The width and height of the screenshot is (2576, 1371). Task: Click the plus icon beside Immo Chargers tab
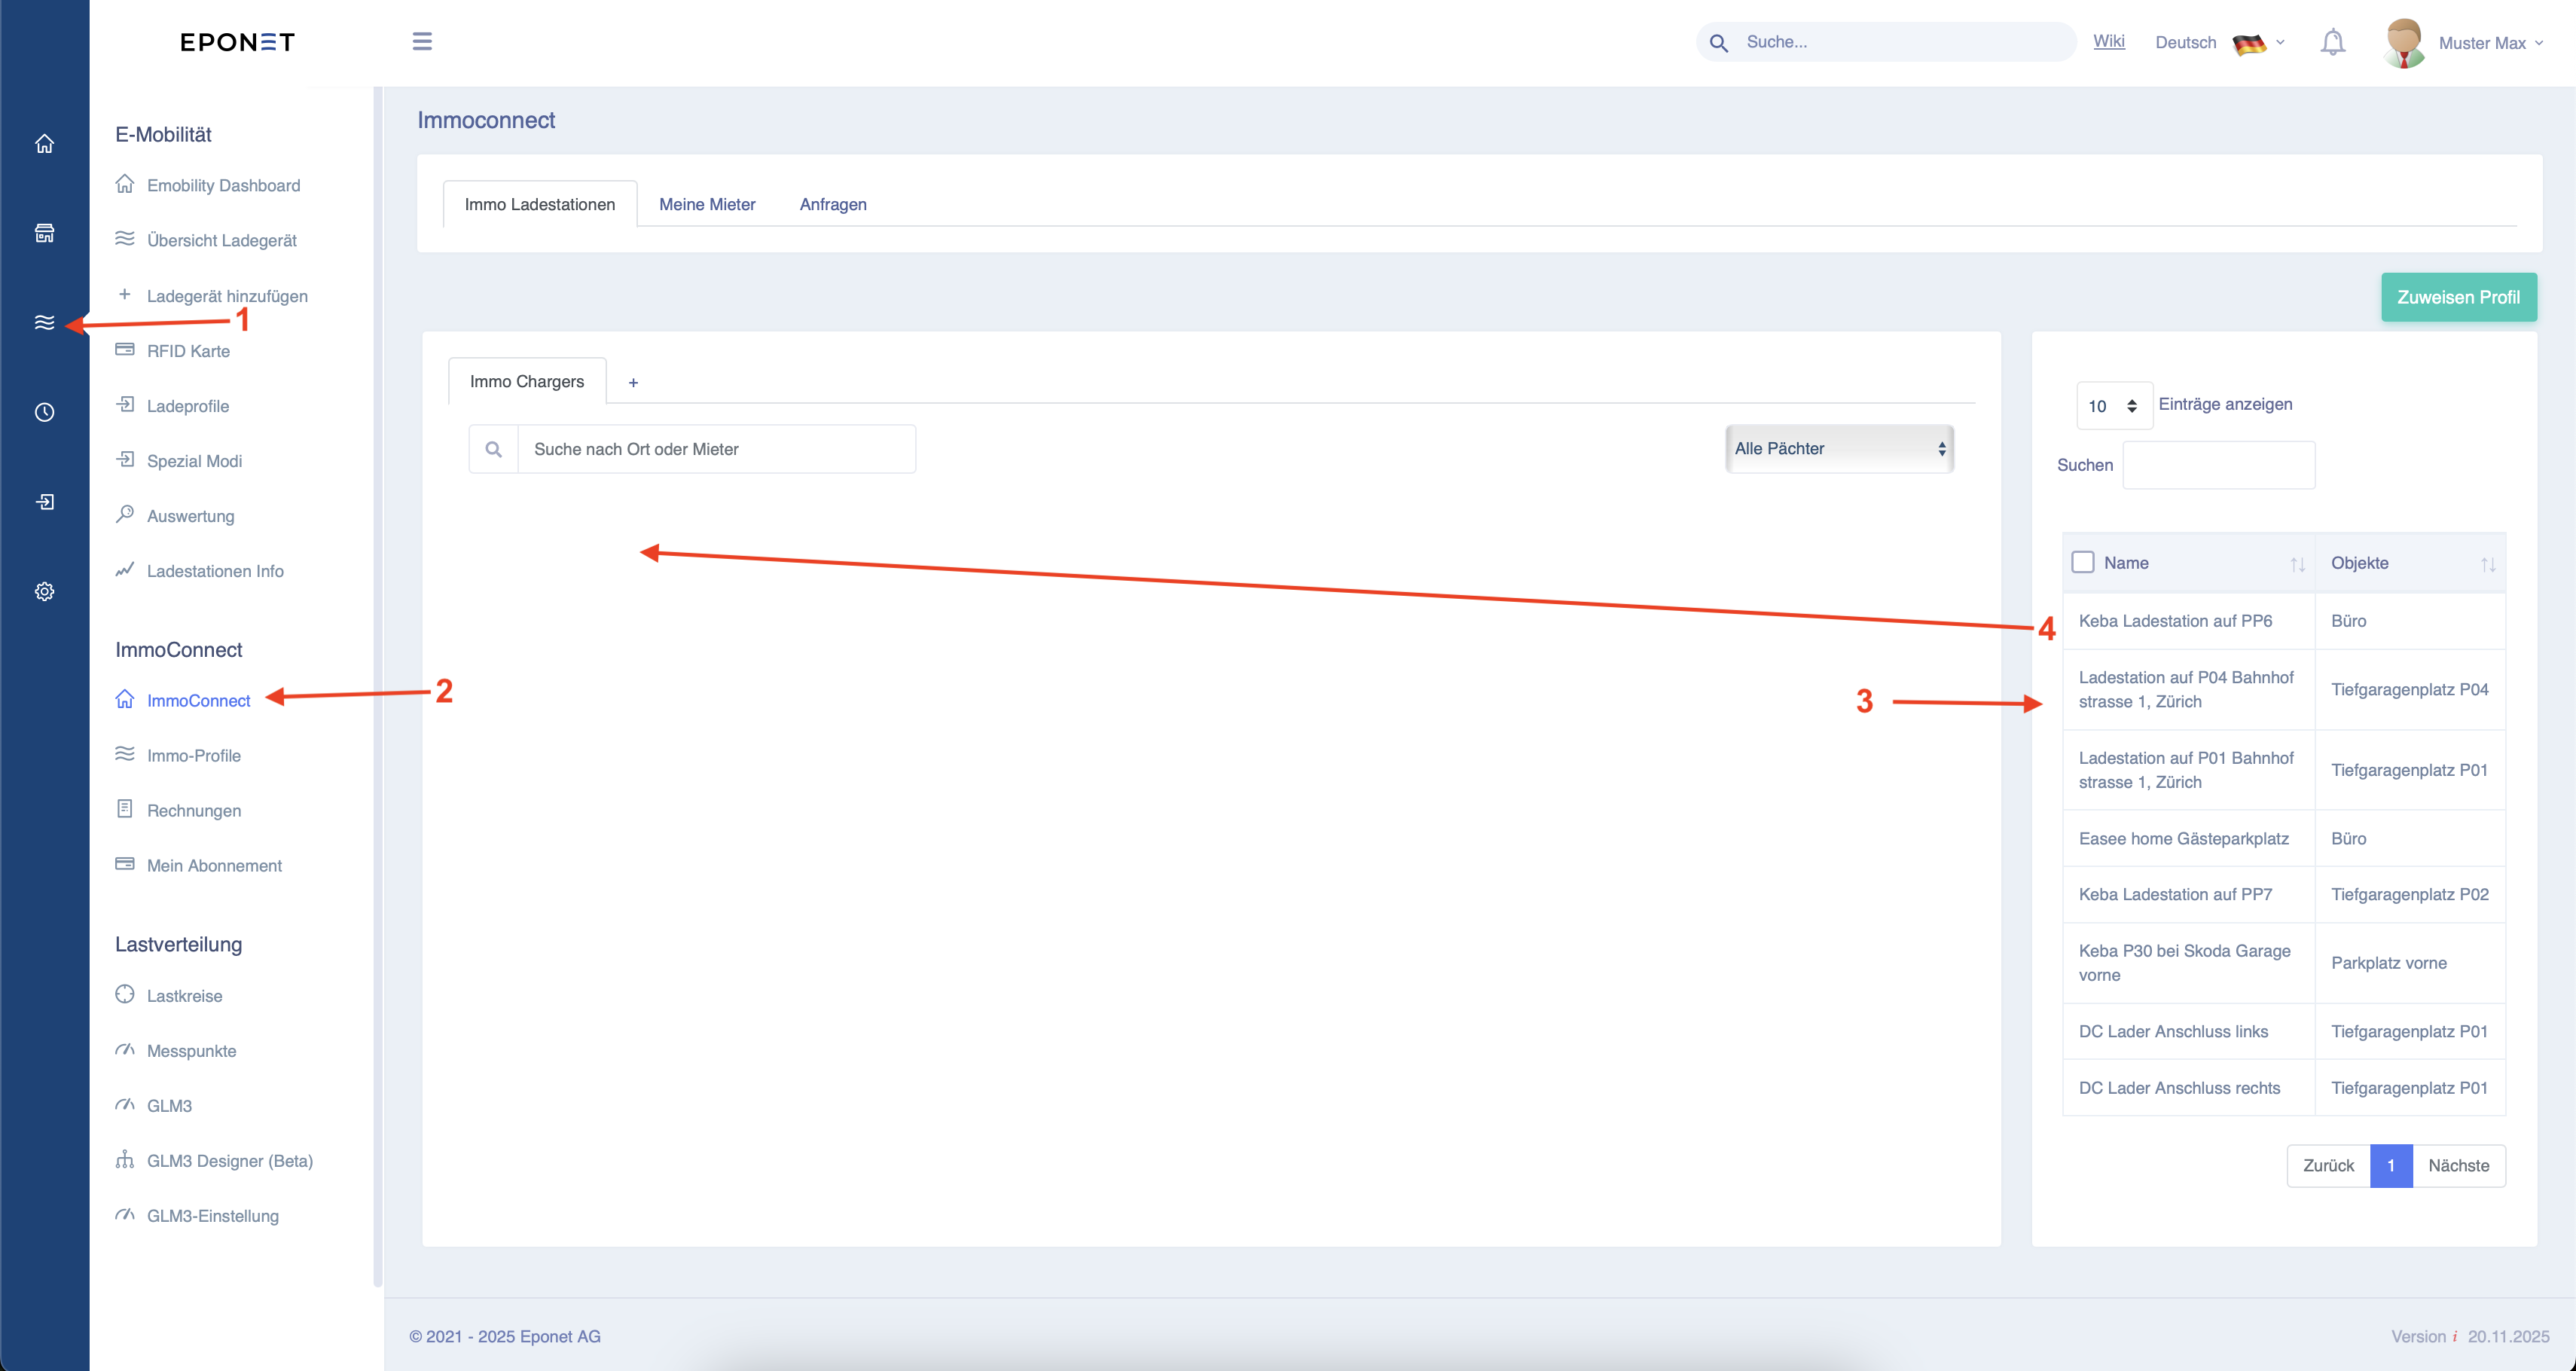point(633,382)
